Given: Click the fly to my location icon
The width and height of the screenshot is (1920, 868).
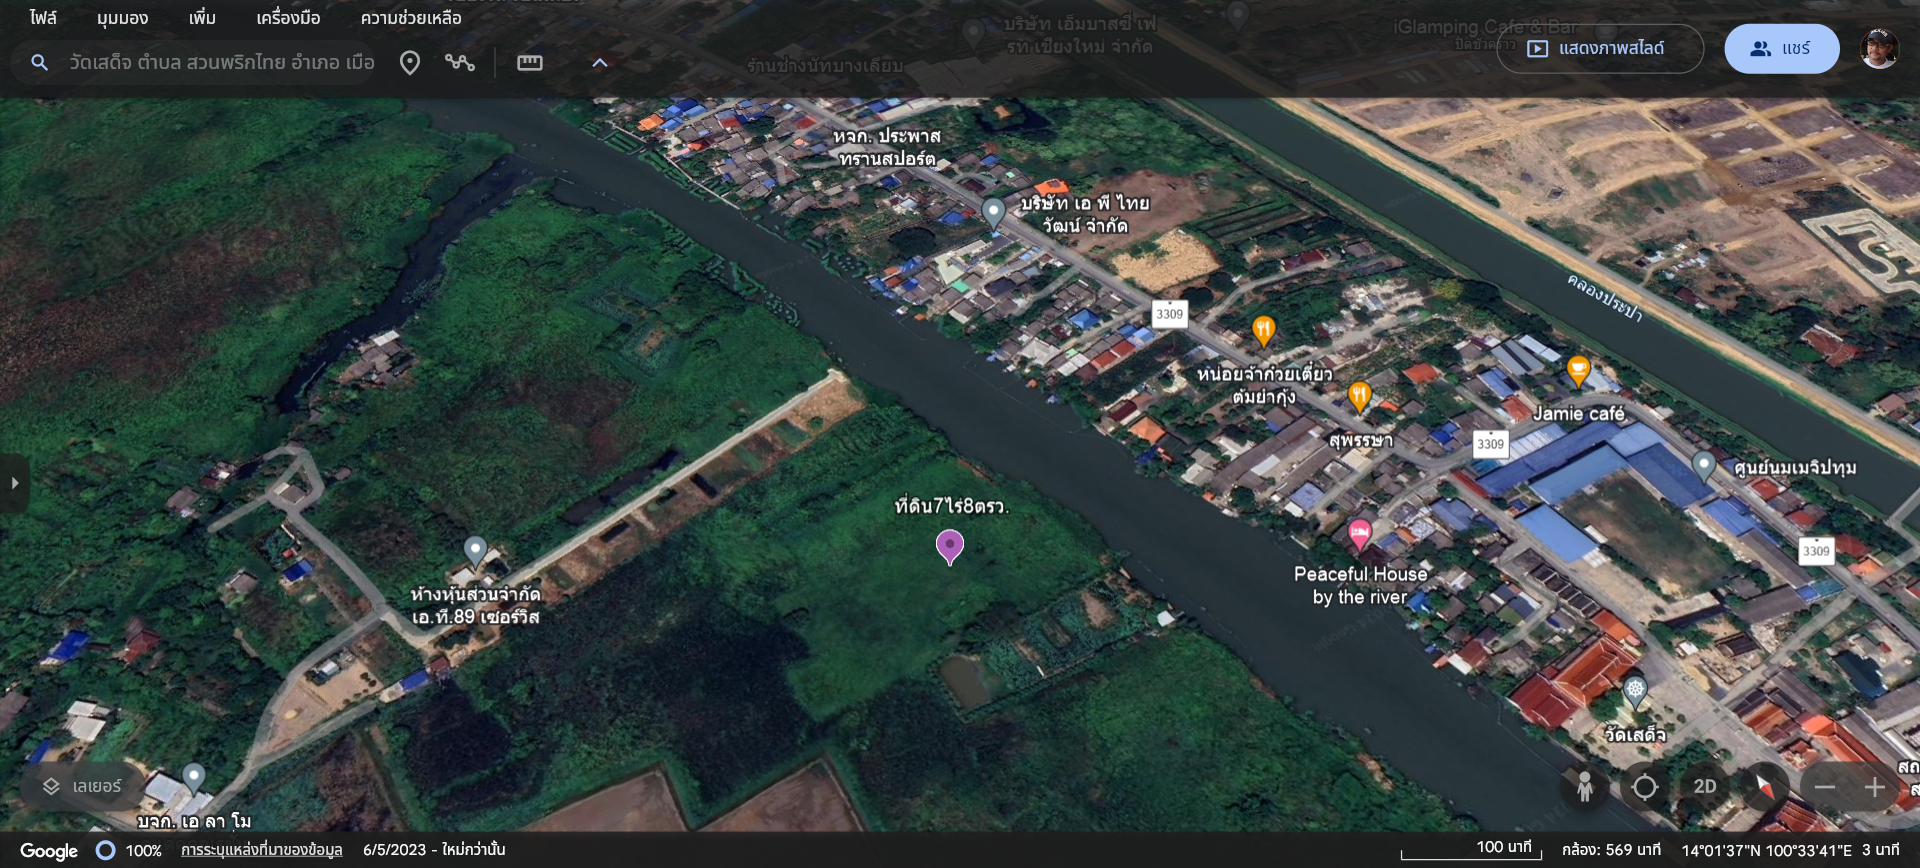Looking at the screenshot, I should pos(1644,787).
